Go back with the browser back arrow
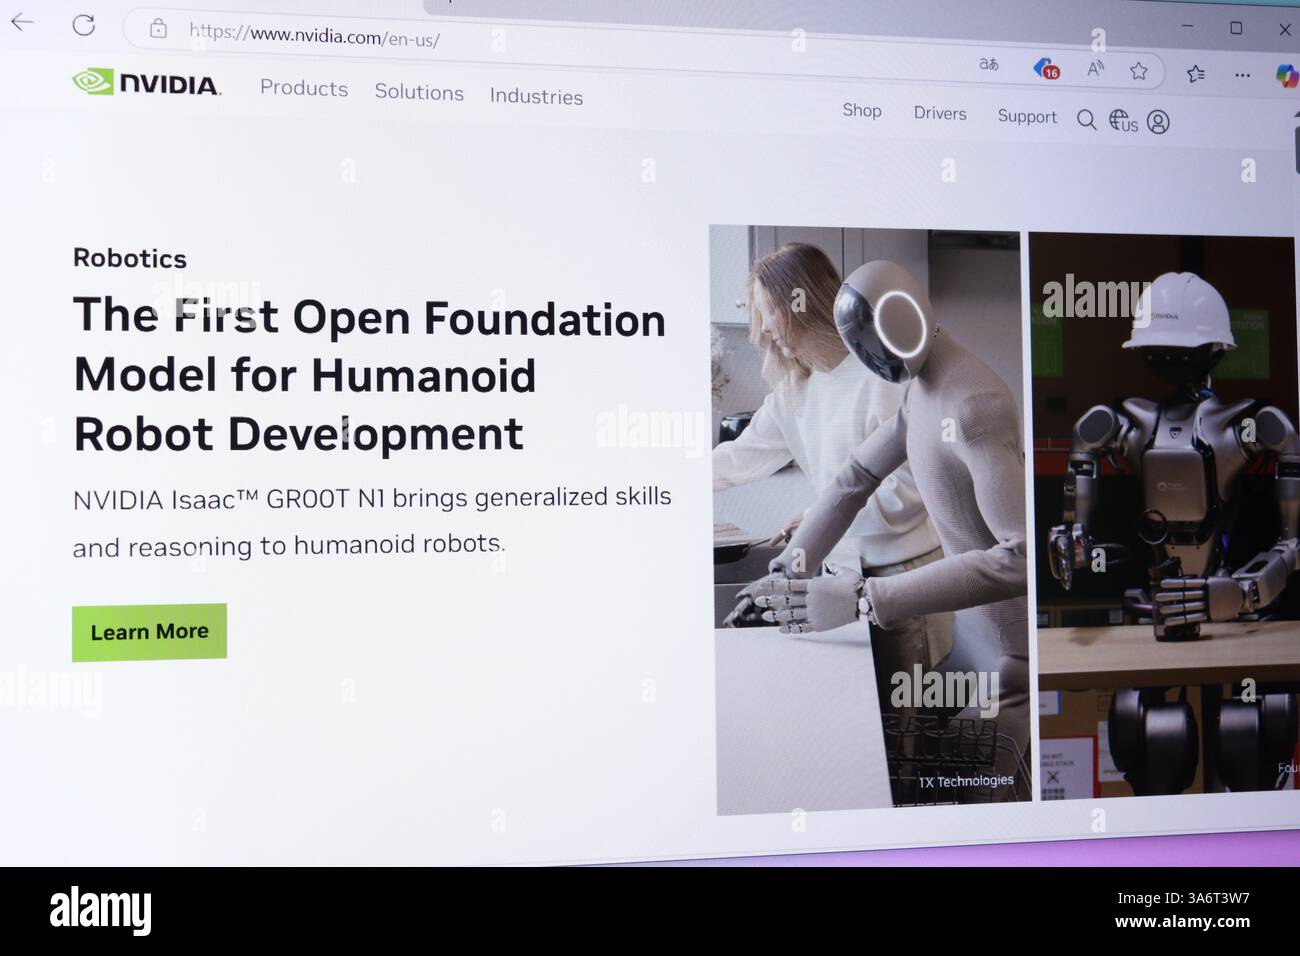 pyautogui.click(x=22, y=22)
